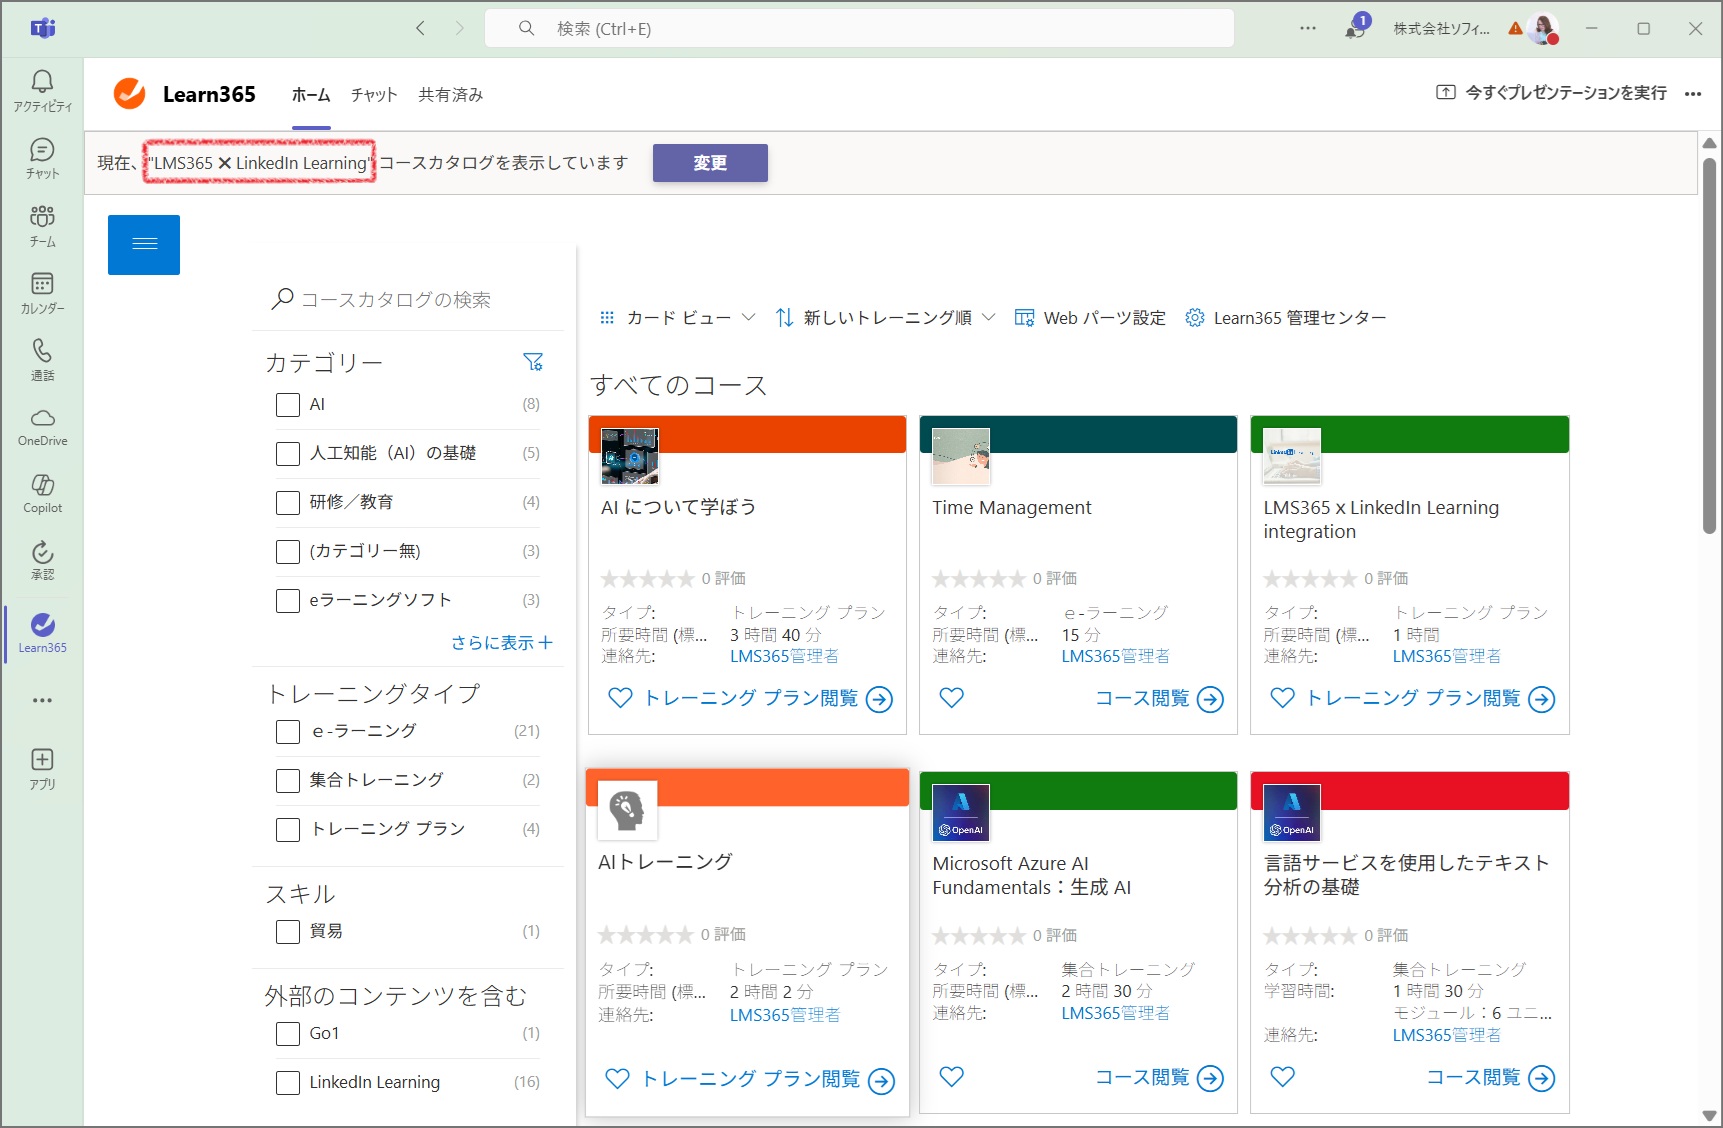Image resolution: width=1723 pixels, height=1128 pixels.
Task: Check the Go1 external content checkbox
Action: (x=288, y=1034)
